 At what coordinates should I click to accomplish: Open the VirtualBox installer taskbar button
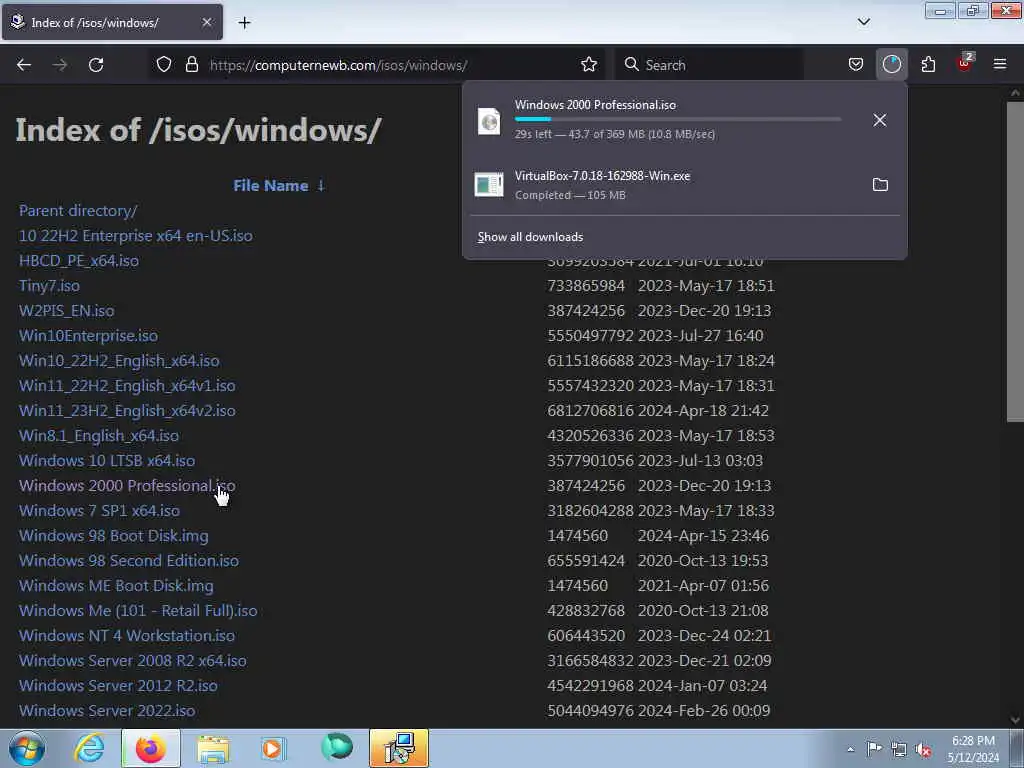click(x=398, y=748)
